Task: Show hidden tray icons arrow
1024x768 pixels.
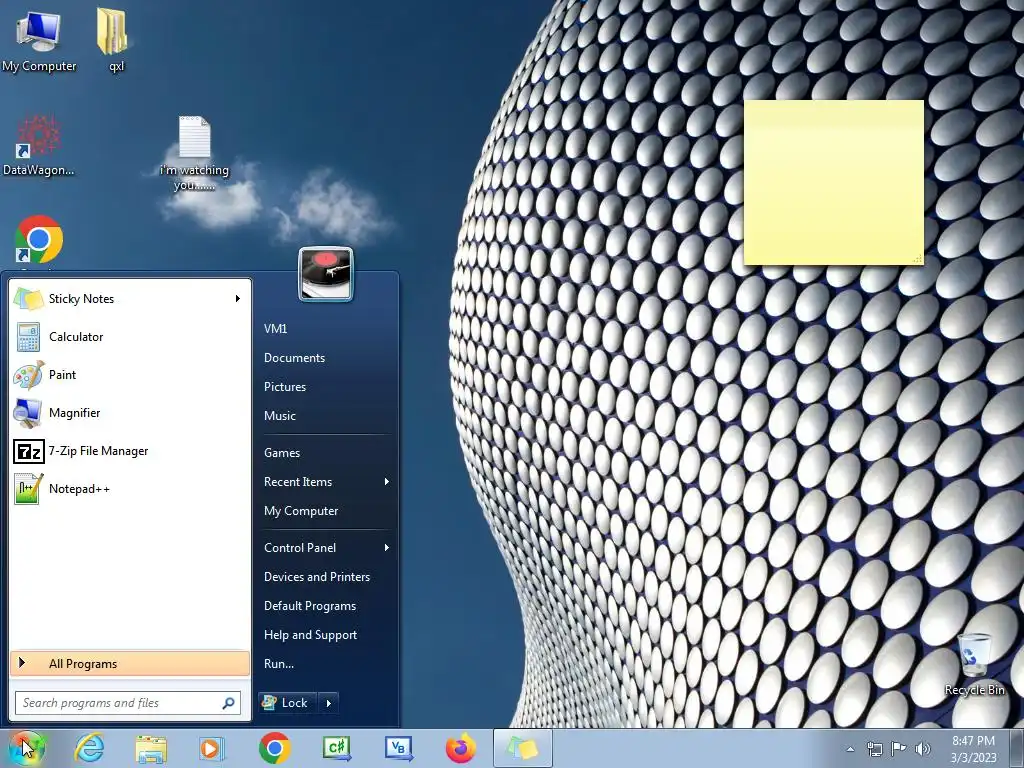Action: 850,749
